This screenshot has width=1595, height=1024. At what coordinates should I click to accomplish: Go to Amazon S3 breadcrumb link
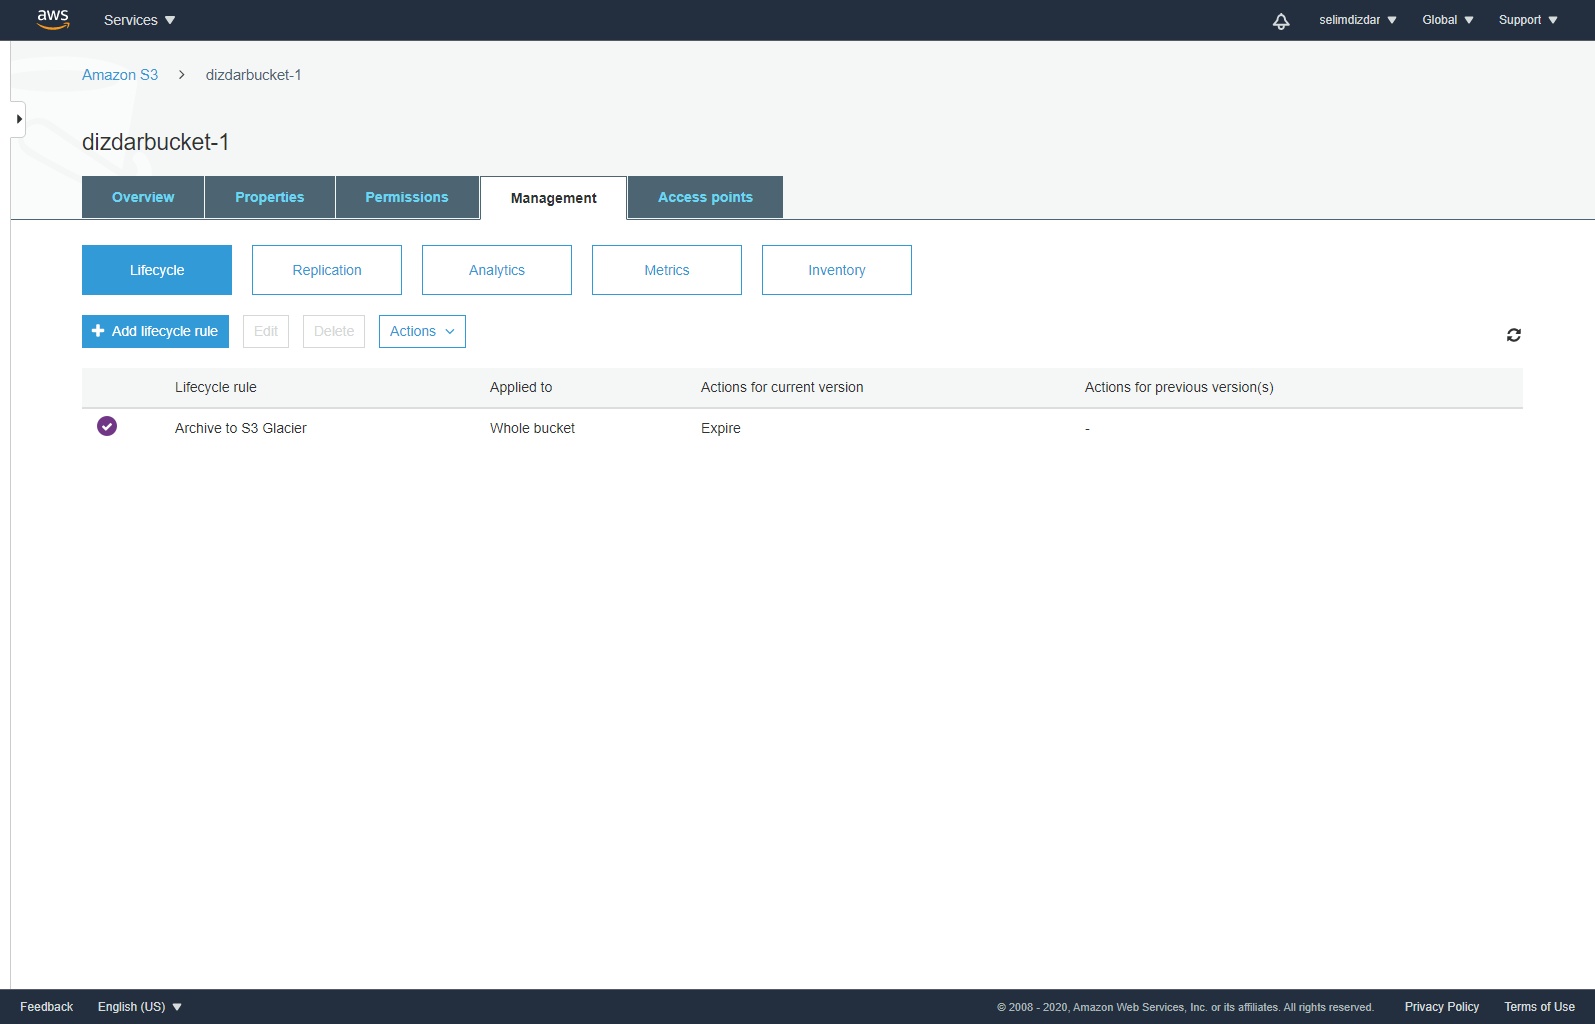120,75
